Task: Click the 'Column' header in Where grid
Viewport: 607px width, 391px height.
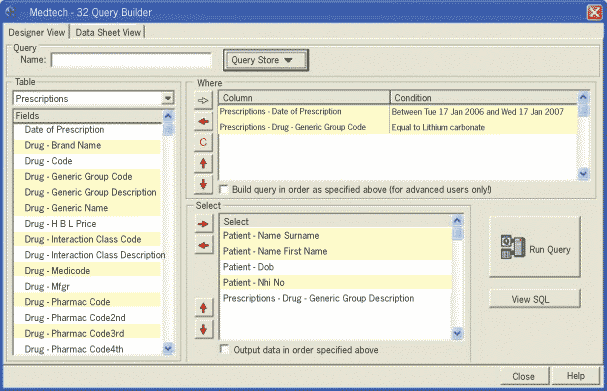Action: 304,98
